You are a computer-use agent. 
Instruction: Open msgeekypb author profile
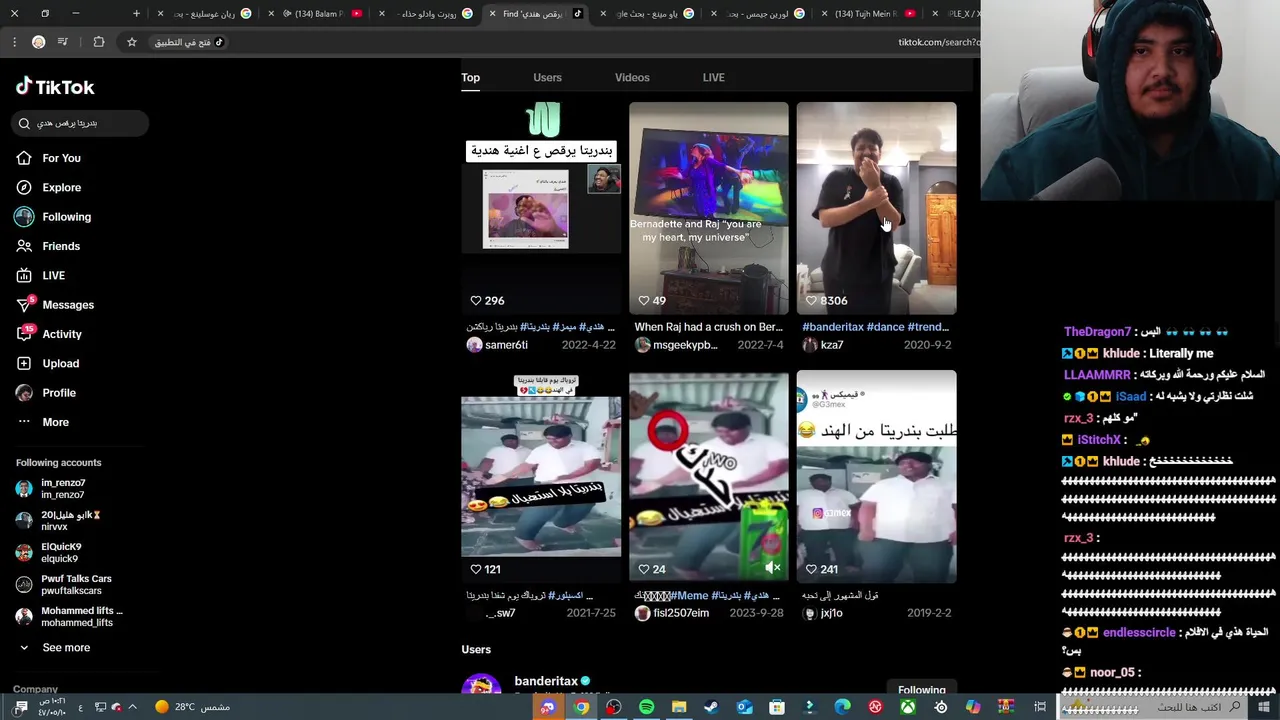[676, 345]
